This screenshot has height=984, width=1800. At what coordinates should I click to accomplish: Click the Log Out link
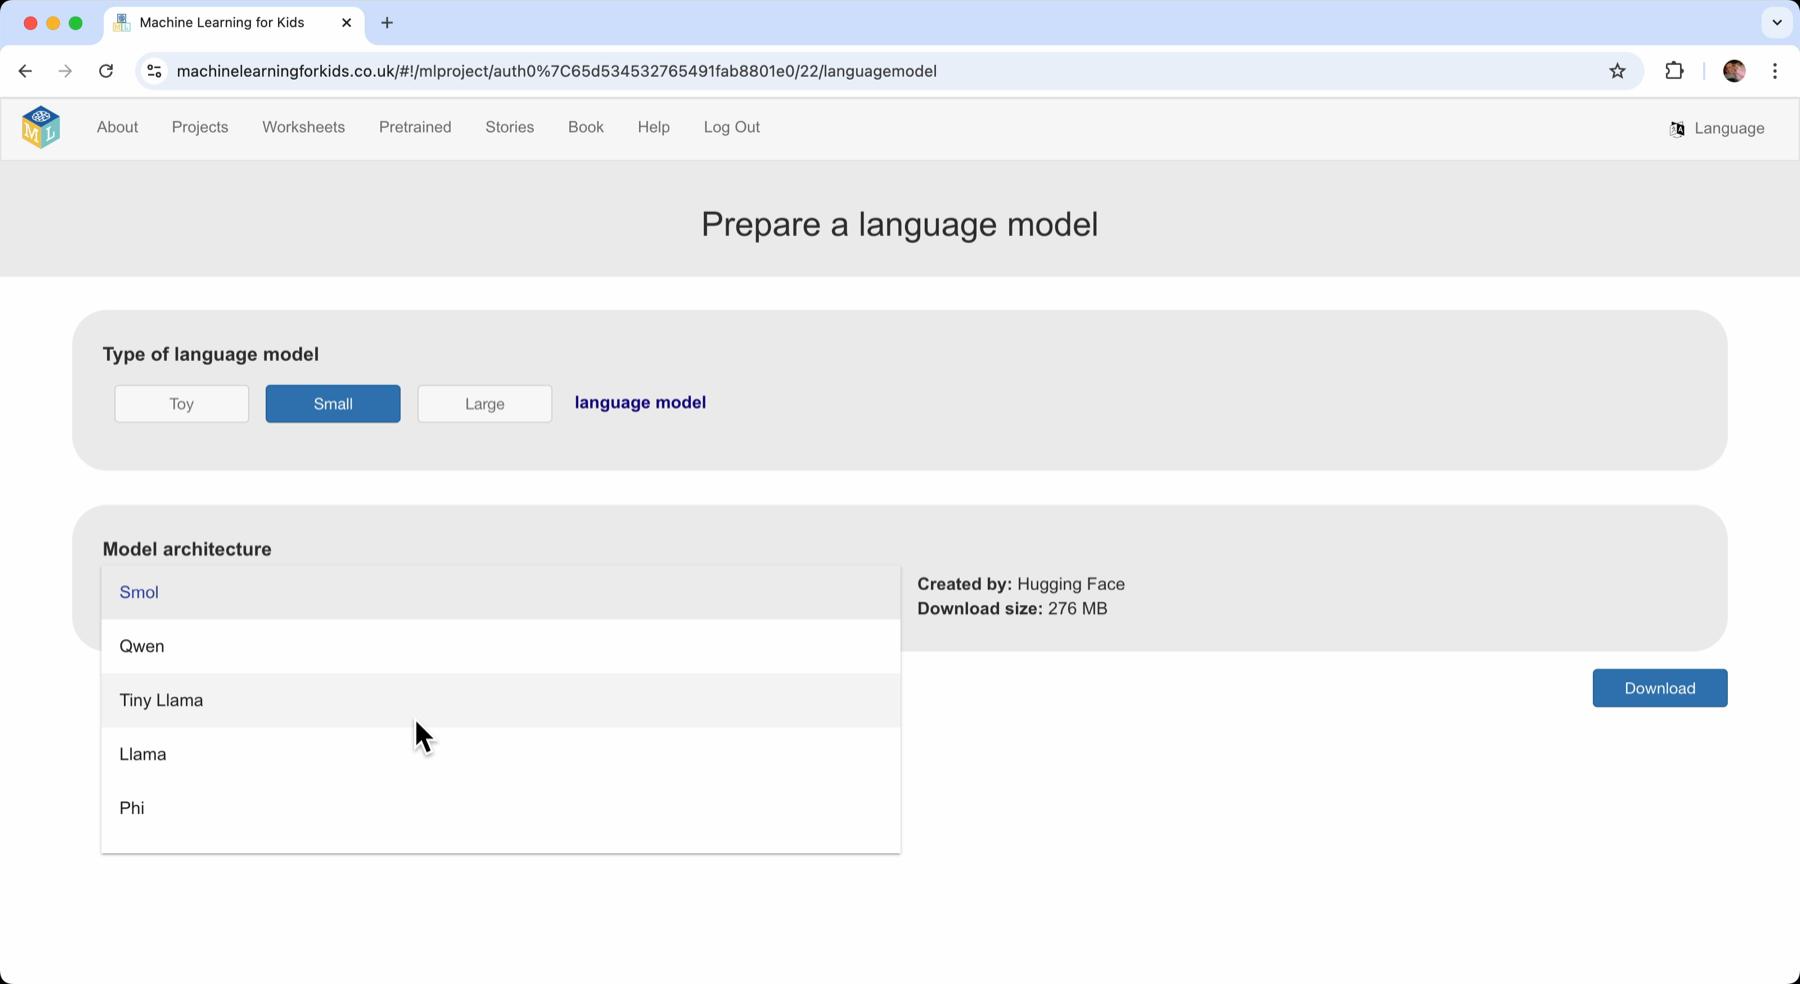coord(731,127)
